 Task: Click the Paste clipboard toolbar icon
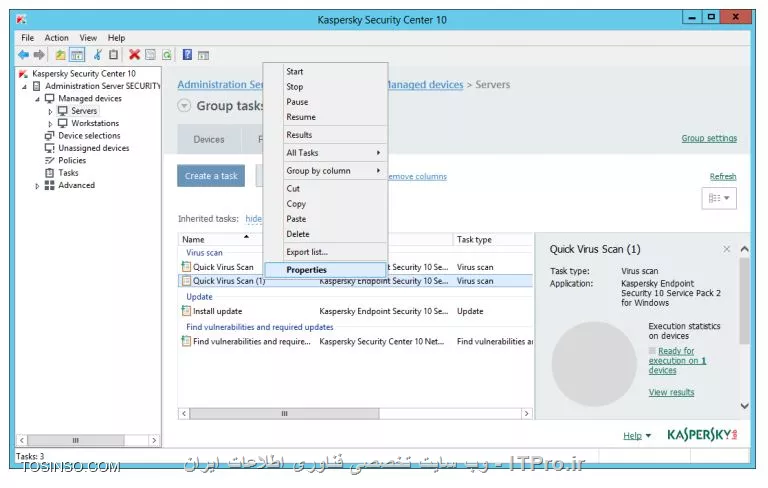pos(113,55)
